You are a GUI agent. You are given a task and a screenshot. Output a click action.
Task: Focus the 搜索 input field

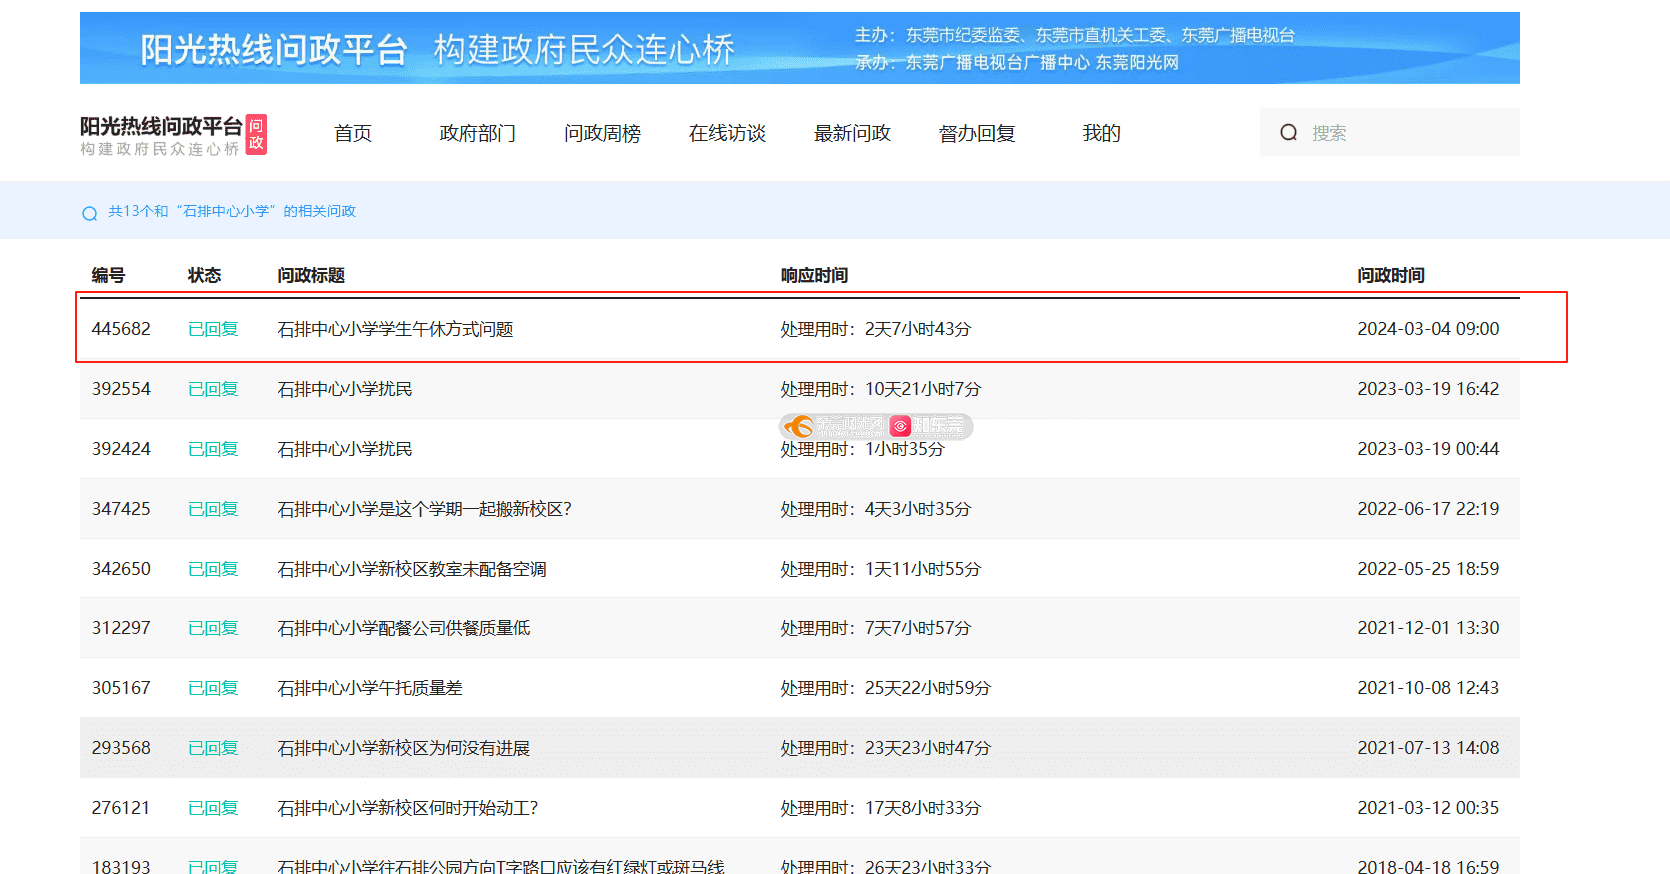1389,132
